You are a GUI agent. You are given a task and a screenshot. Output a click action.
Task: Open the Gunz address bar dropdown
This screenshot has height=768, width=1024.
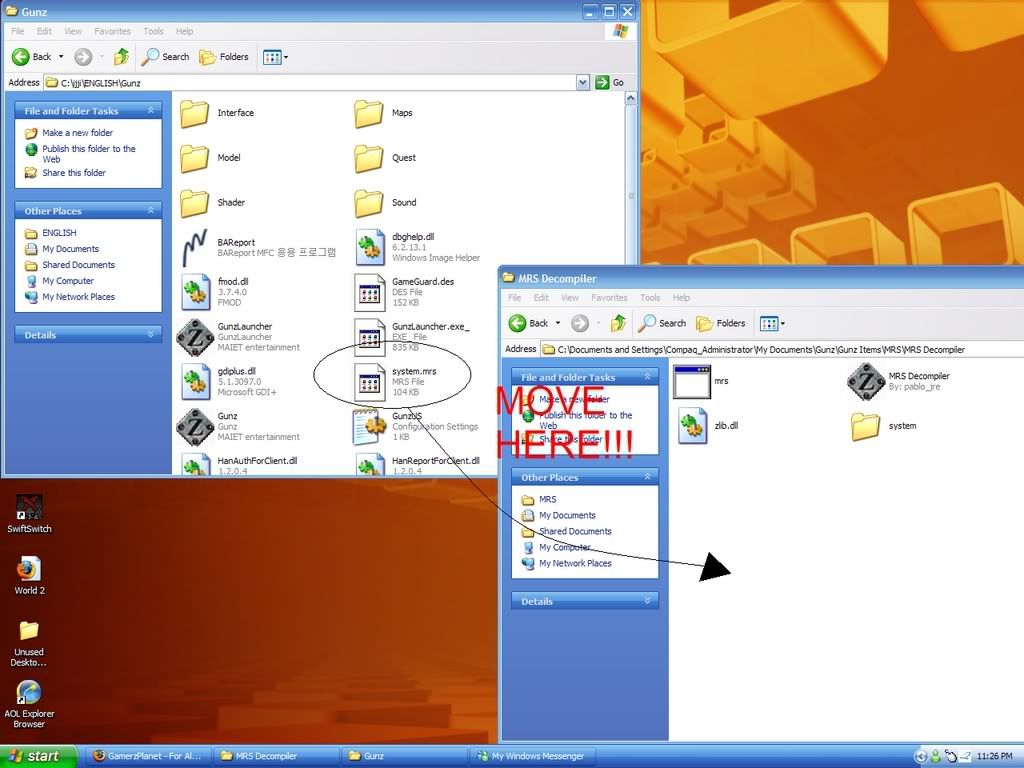pyautogui.click(x=583, y=82)
